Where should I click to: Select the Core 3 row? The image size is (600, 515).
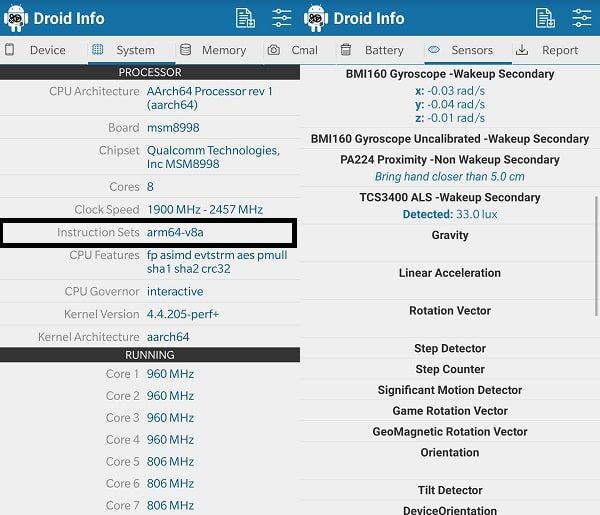coord(150,417)
